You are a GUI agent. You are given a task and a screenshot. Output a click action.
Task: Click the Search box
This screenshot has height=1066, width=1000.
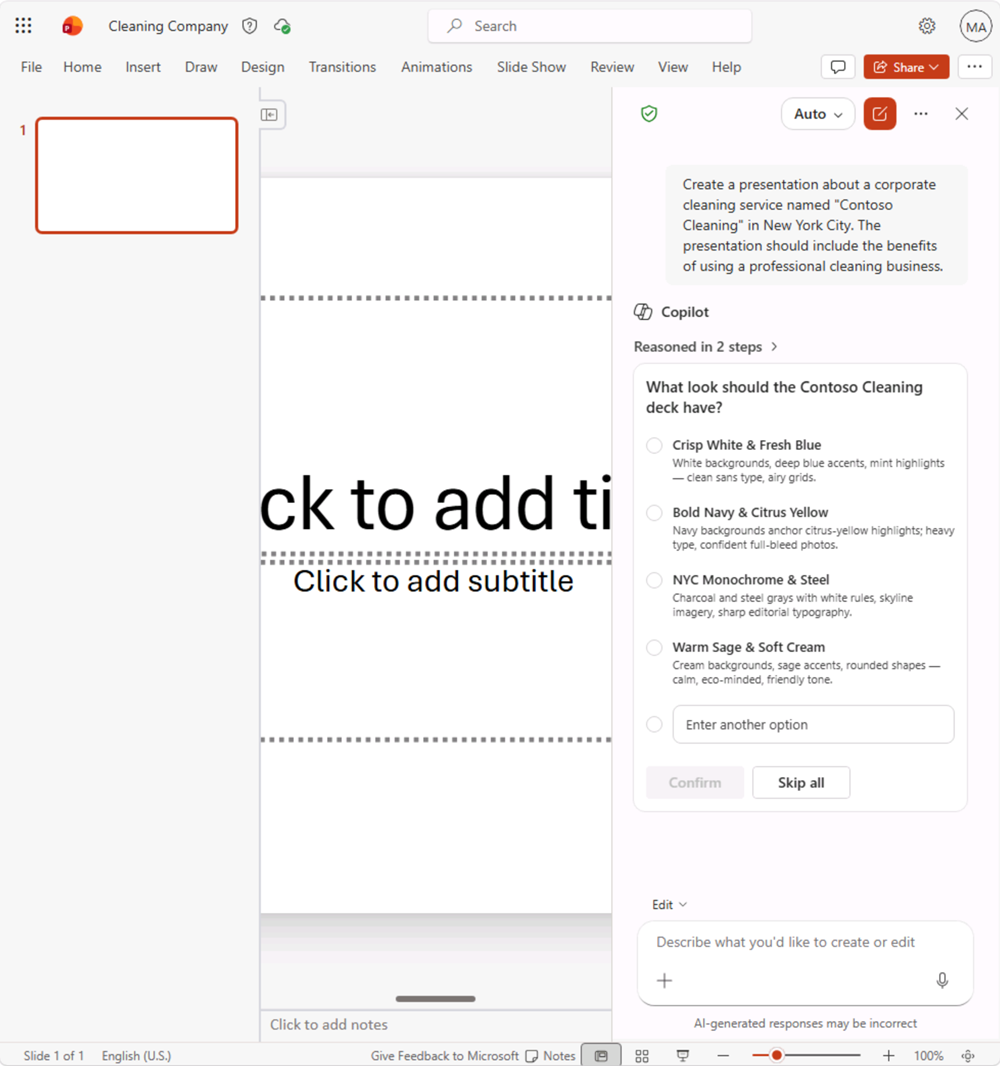(x=589, y=26)
